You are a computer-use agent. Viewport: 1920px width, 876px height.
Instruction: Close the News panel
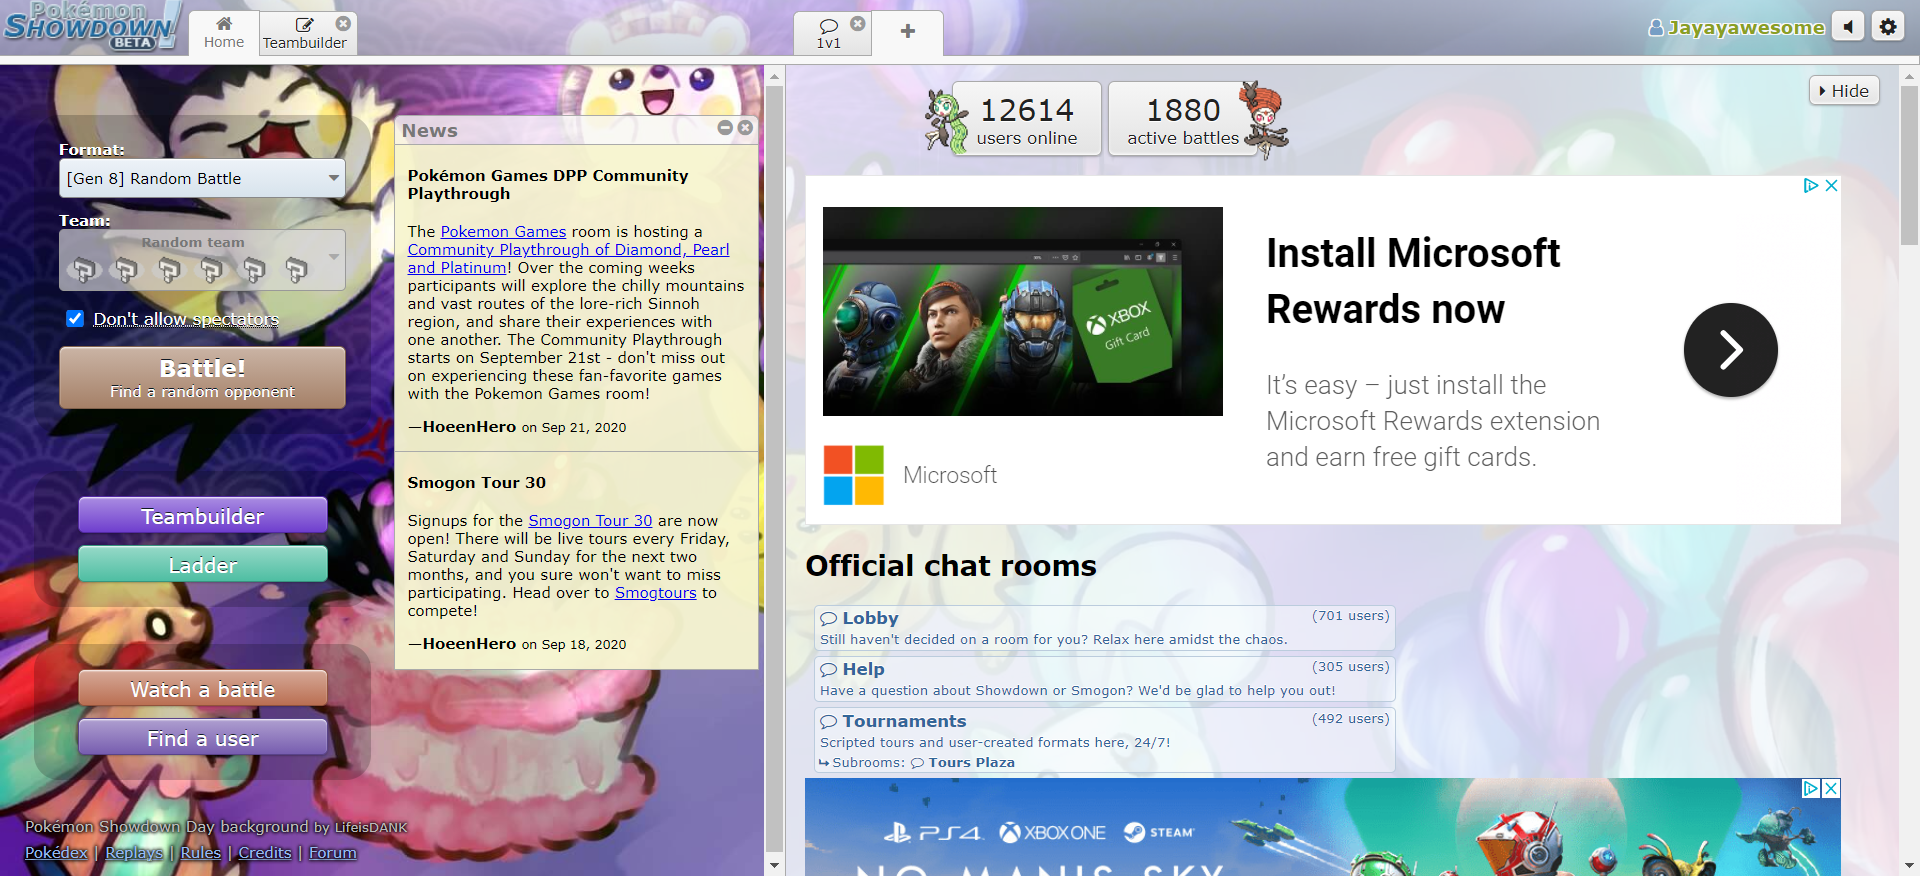coord(745,128)
